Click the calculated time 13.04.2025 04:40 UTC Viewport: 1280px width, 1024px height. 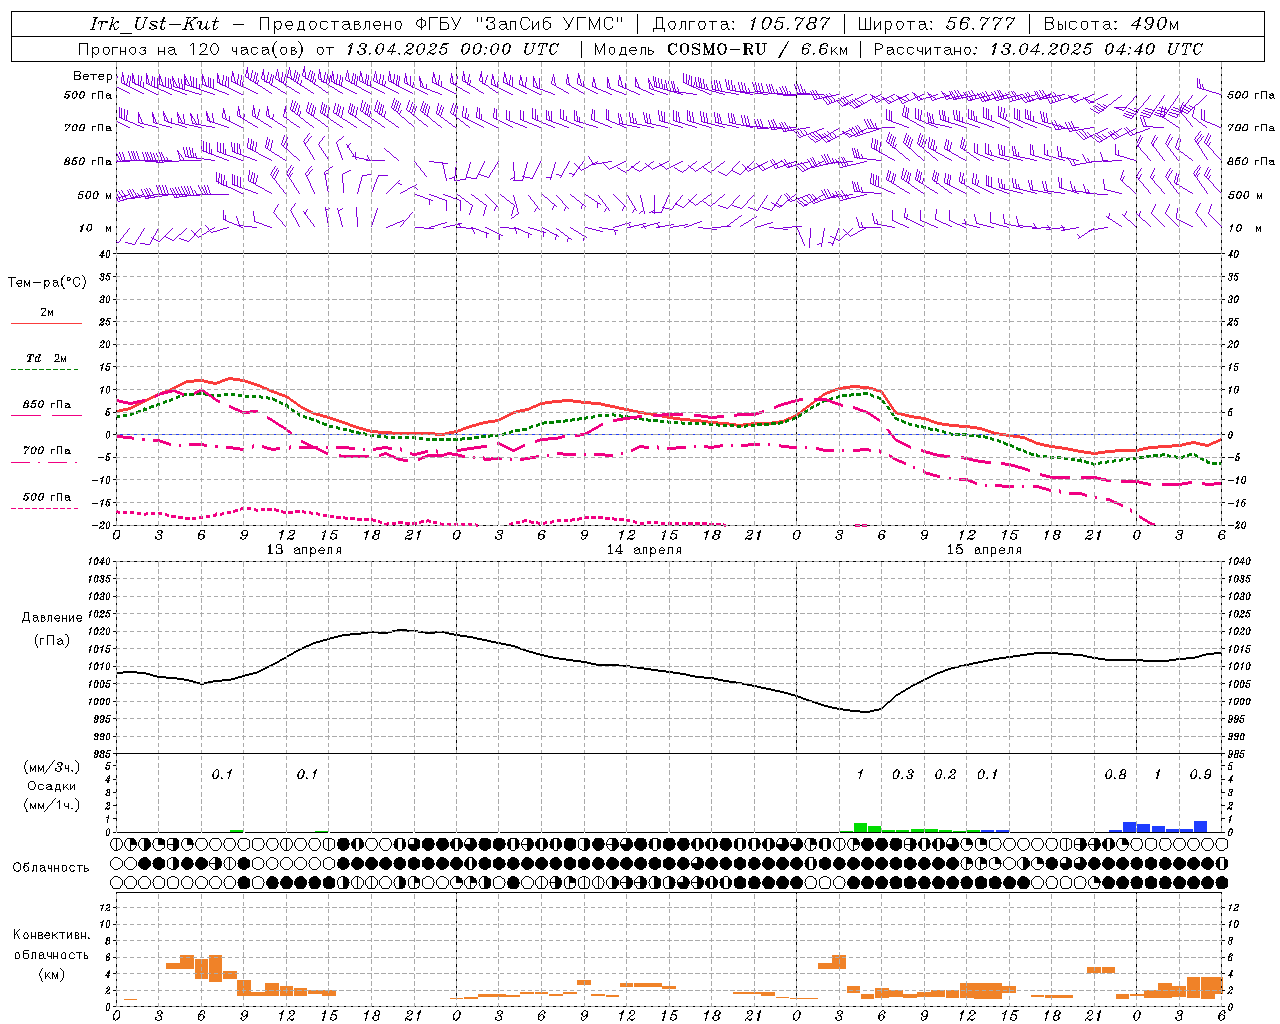pyautogui.click(x=1096, y=49)
